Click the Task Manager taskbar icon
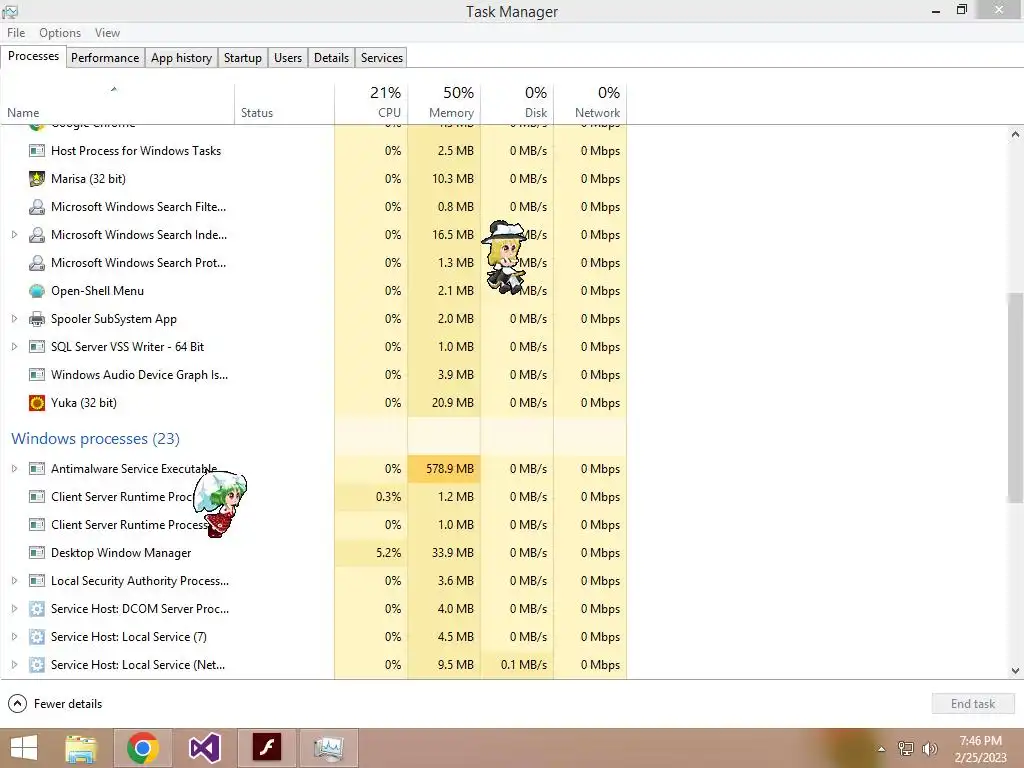 328,748
